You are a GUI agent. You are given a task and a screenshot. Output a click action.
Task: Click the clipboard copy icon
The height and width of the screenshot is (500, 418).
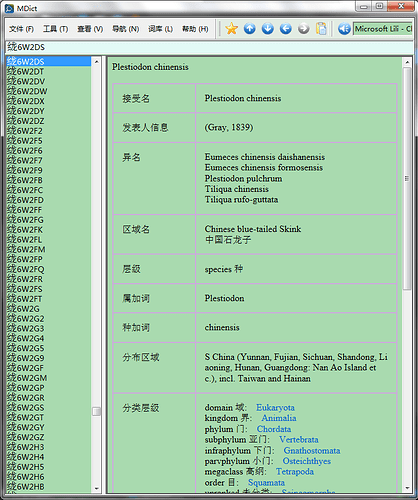coord(321,29)
